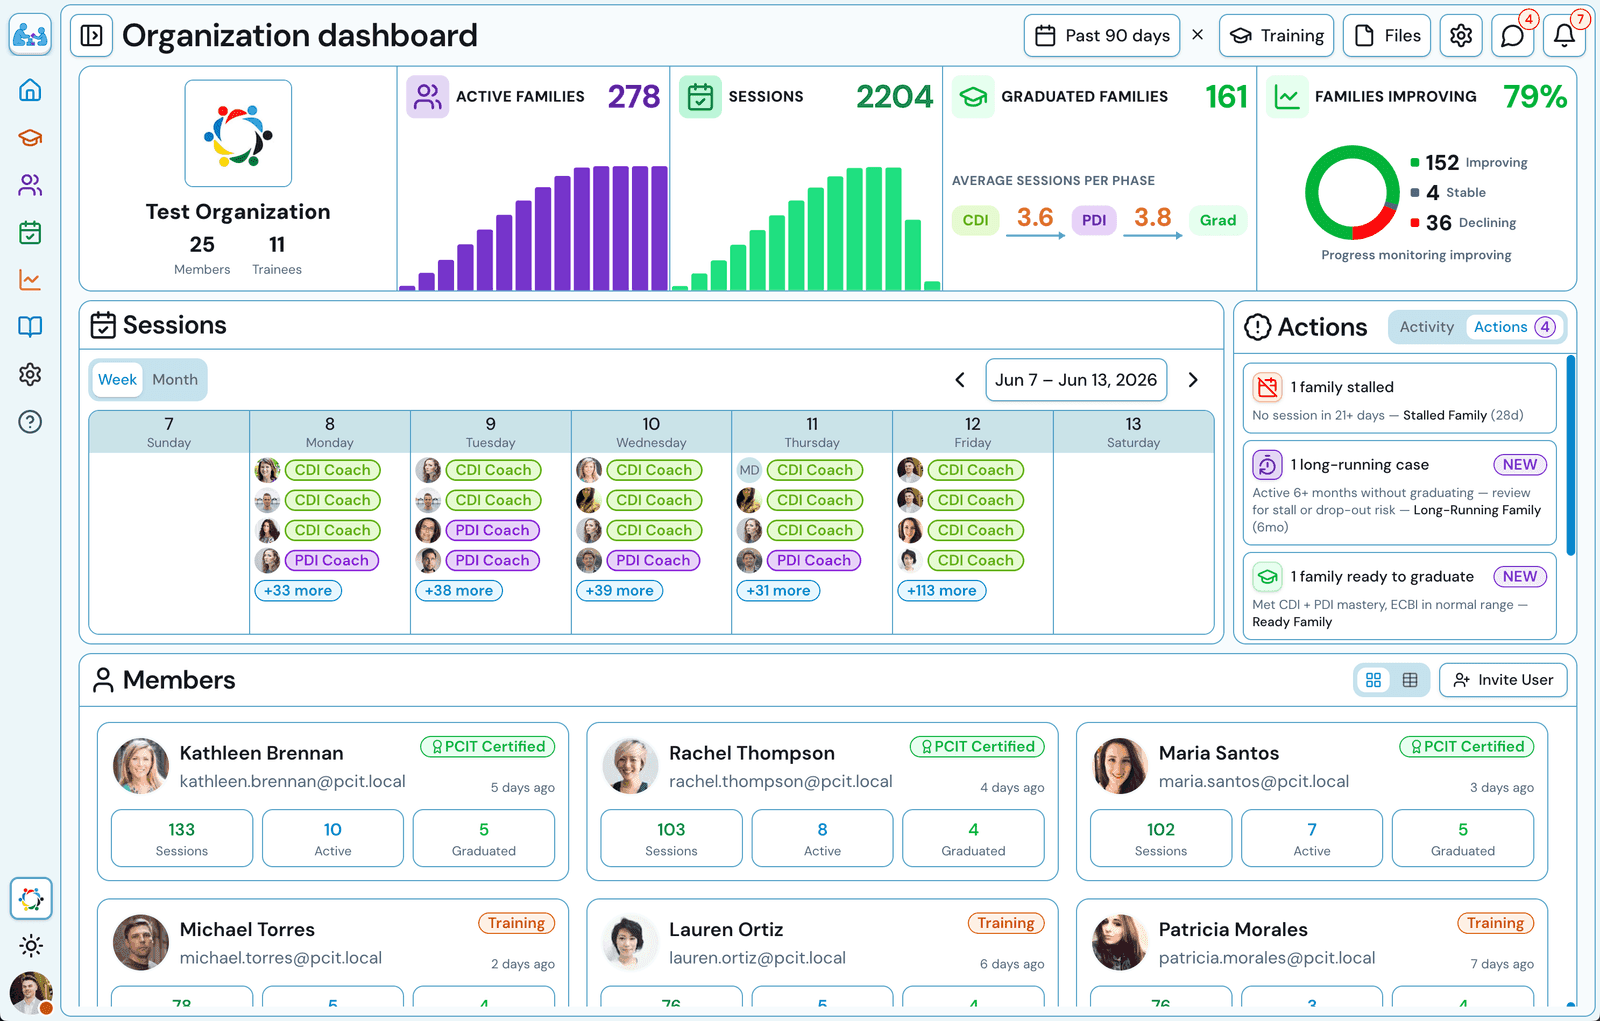
Task: Click the PDI phase chip
Action: pos(1094,220)
